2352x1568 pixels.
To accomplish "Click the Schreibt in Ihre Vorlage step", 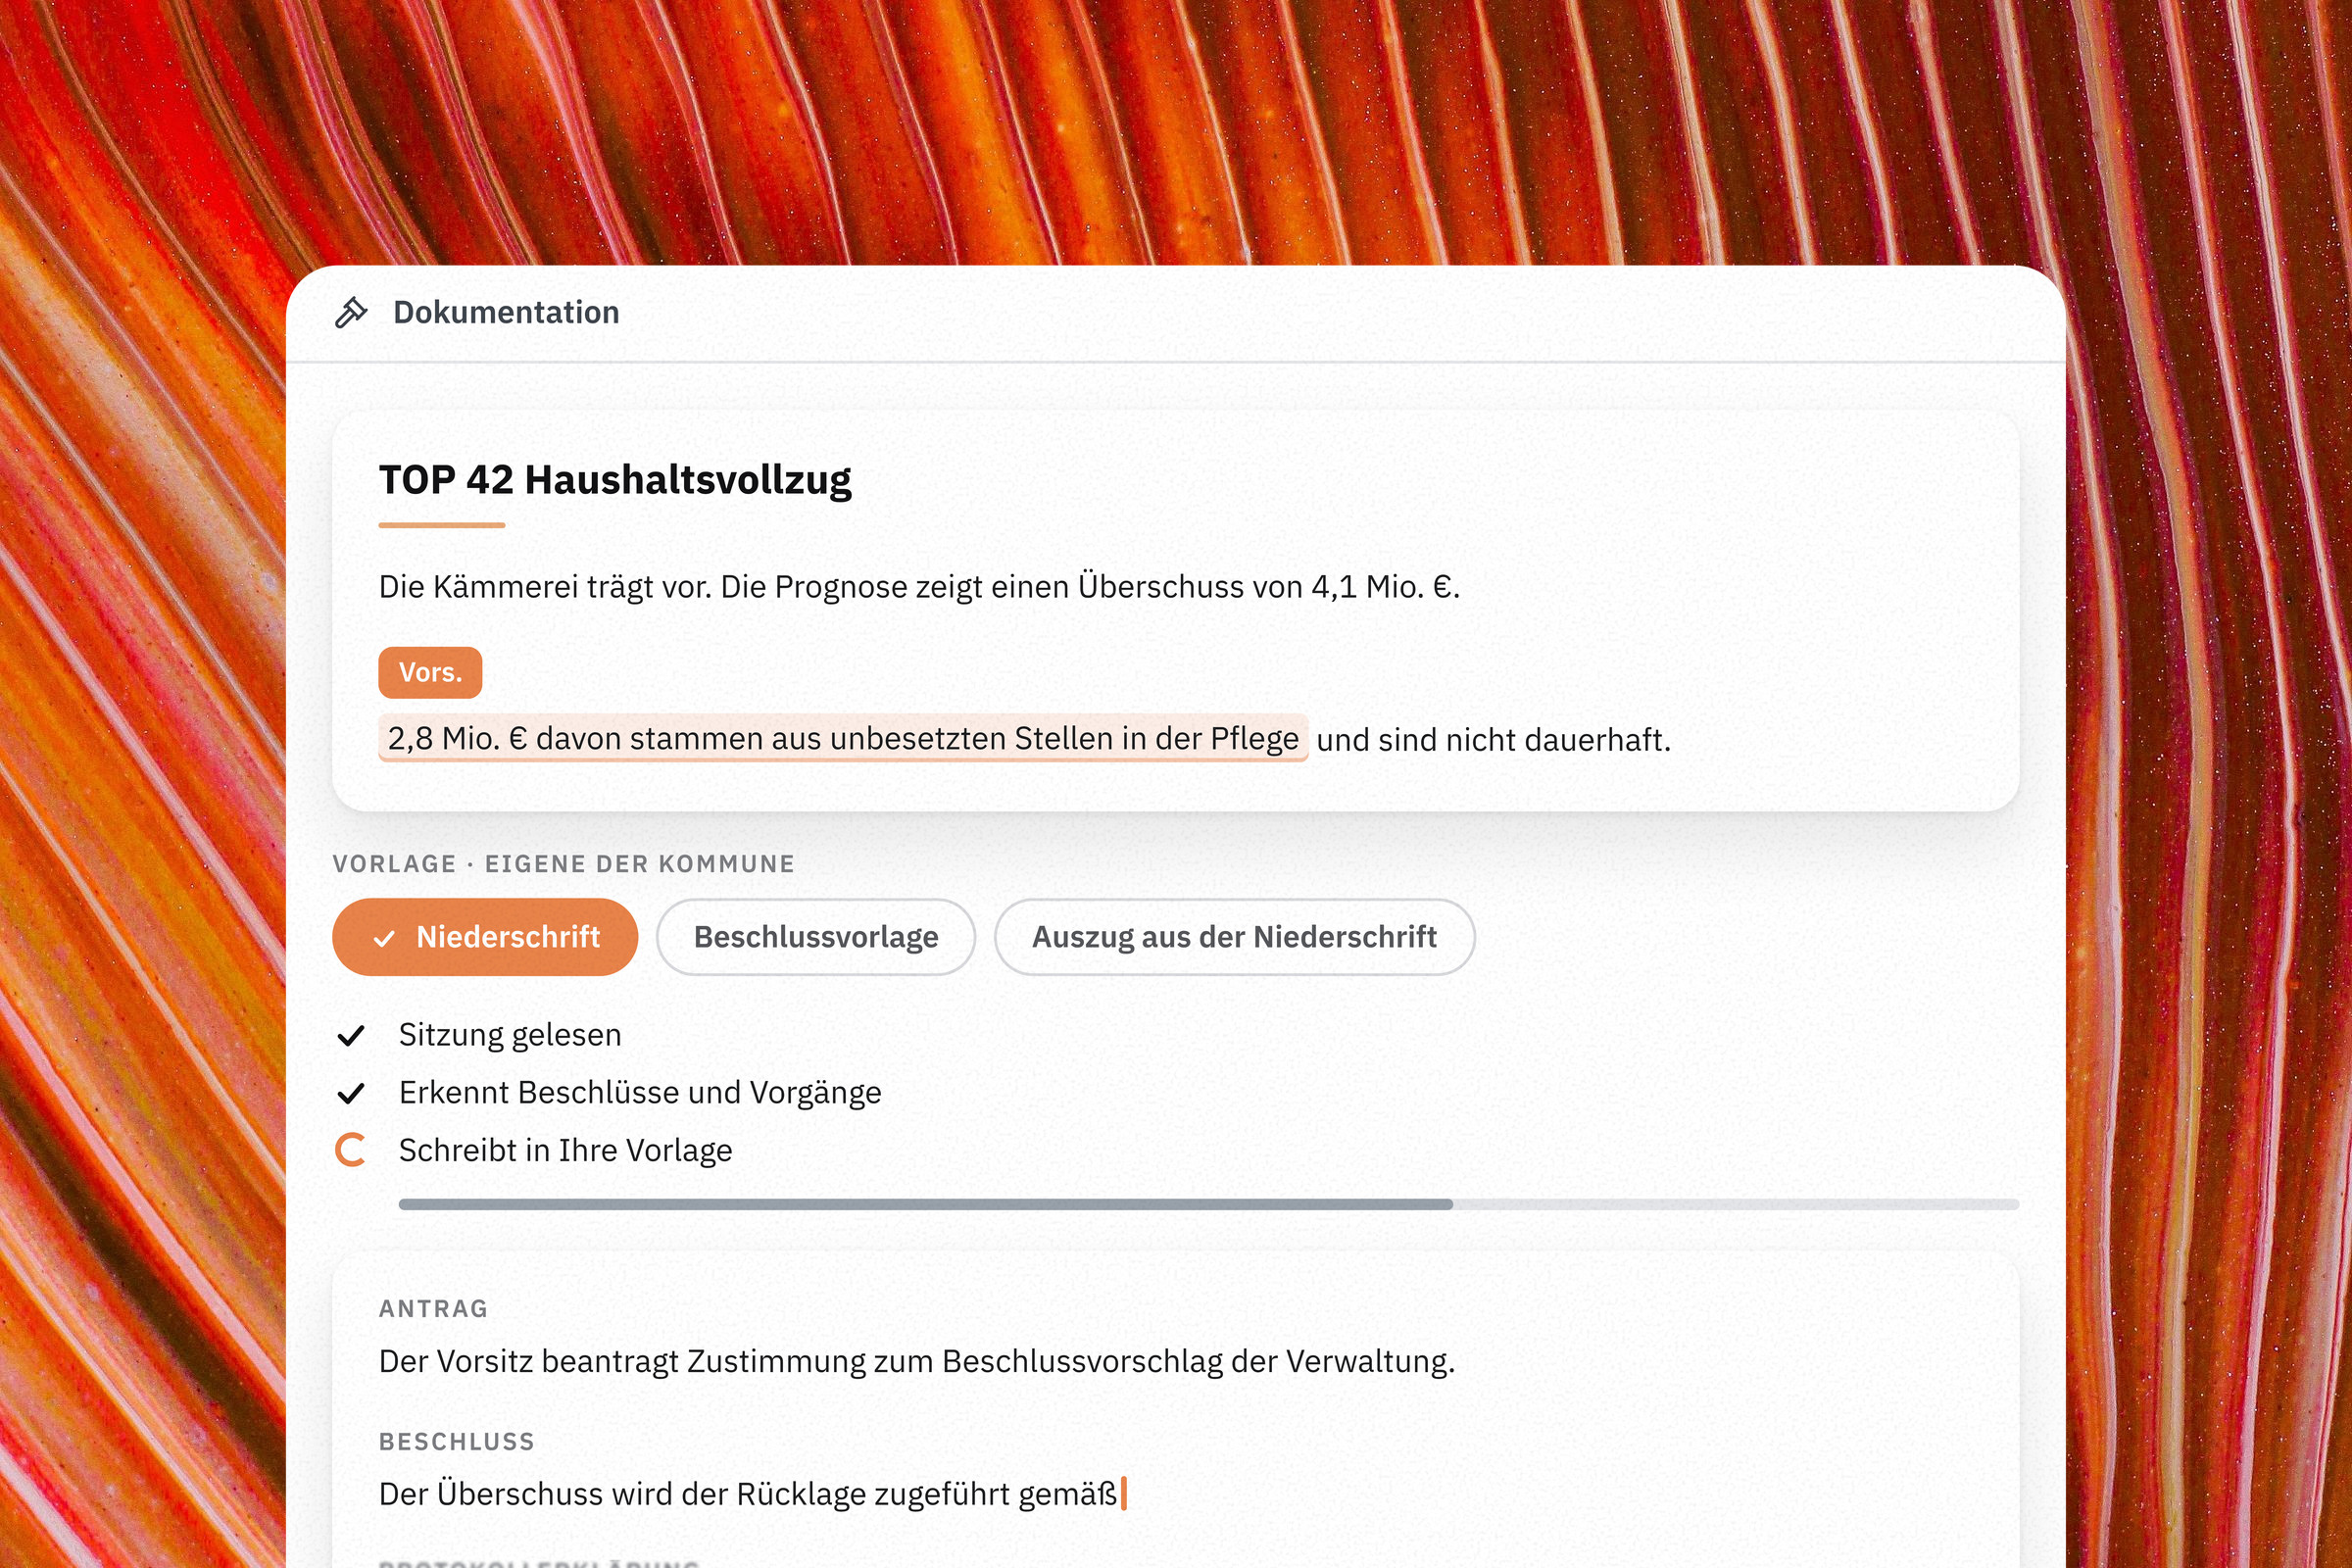I will [x=565, y=1151].
